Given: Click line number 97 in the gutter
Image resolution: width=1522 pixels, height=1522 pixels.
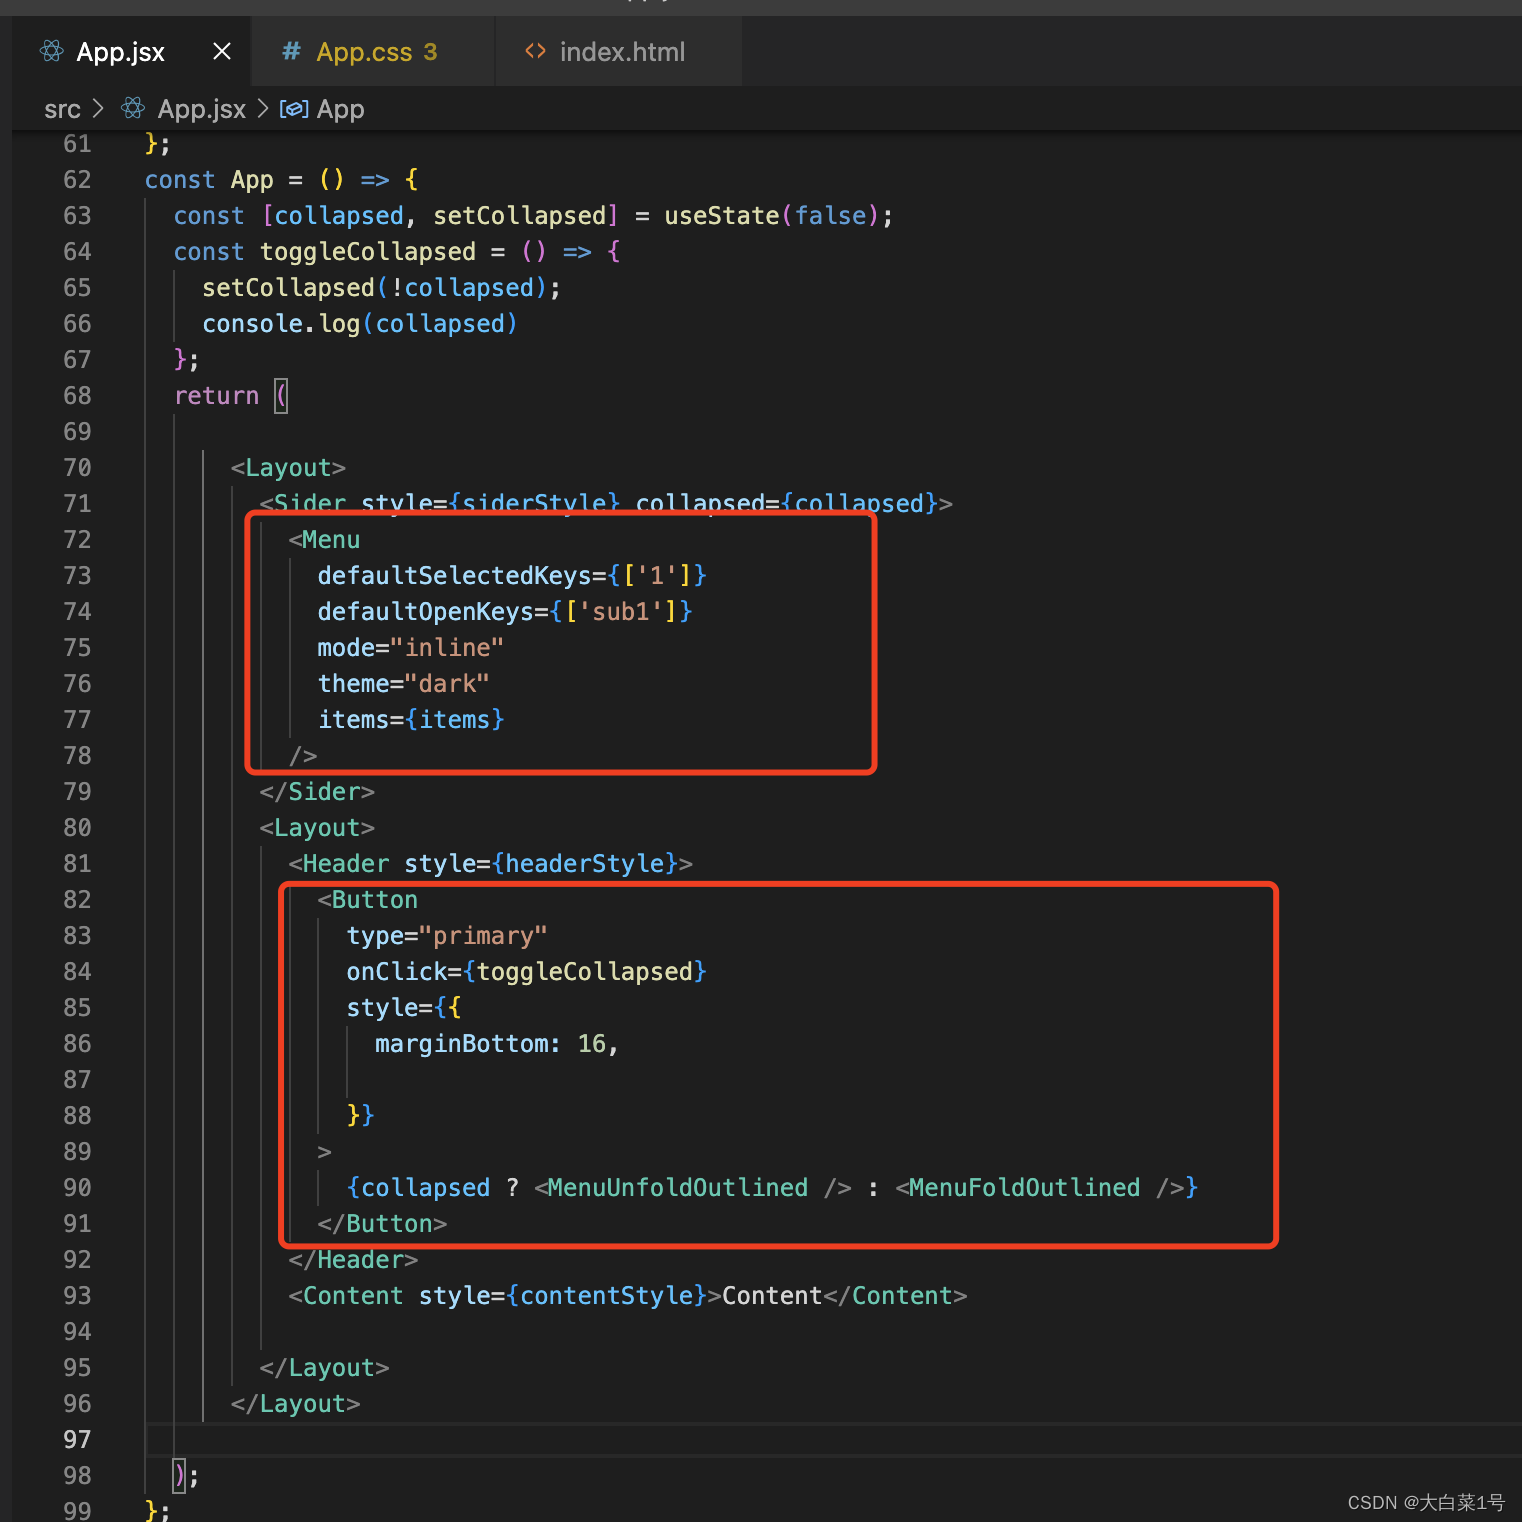Looking at the screenshot, I should pyautogui.click(x=77, y=1440).
